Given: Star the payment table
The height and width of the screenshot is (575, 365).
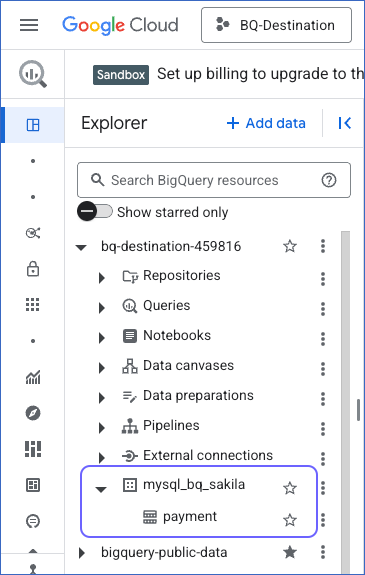Looking at the screenshot, I should (290, 520).
